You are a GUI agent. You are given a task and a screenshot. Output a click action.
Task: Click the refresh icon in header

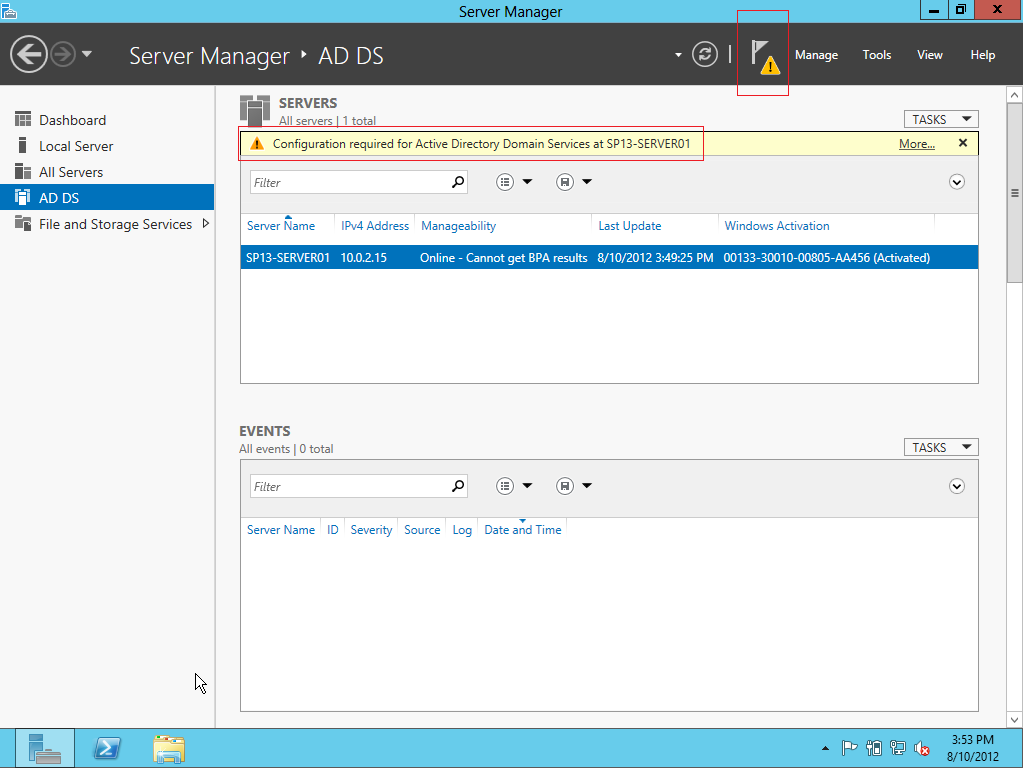705,54
